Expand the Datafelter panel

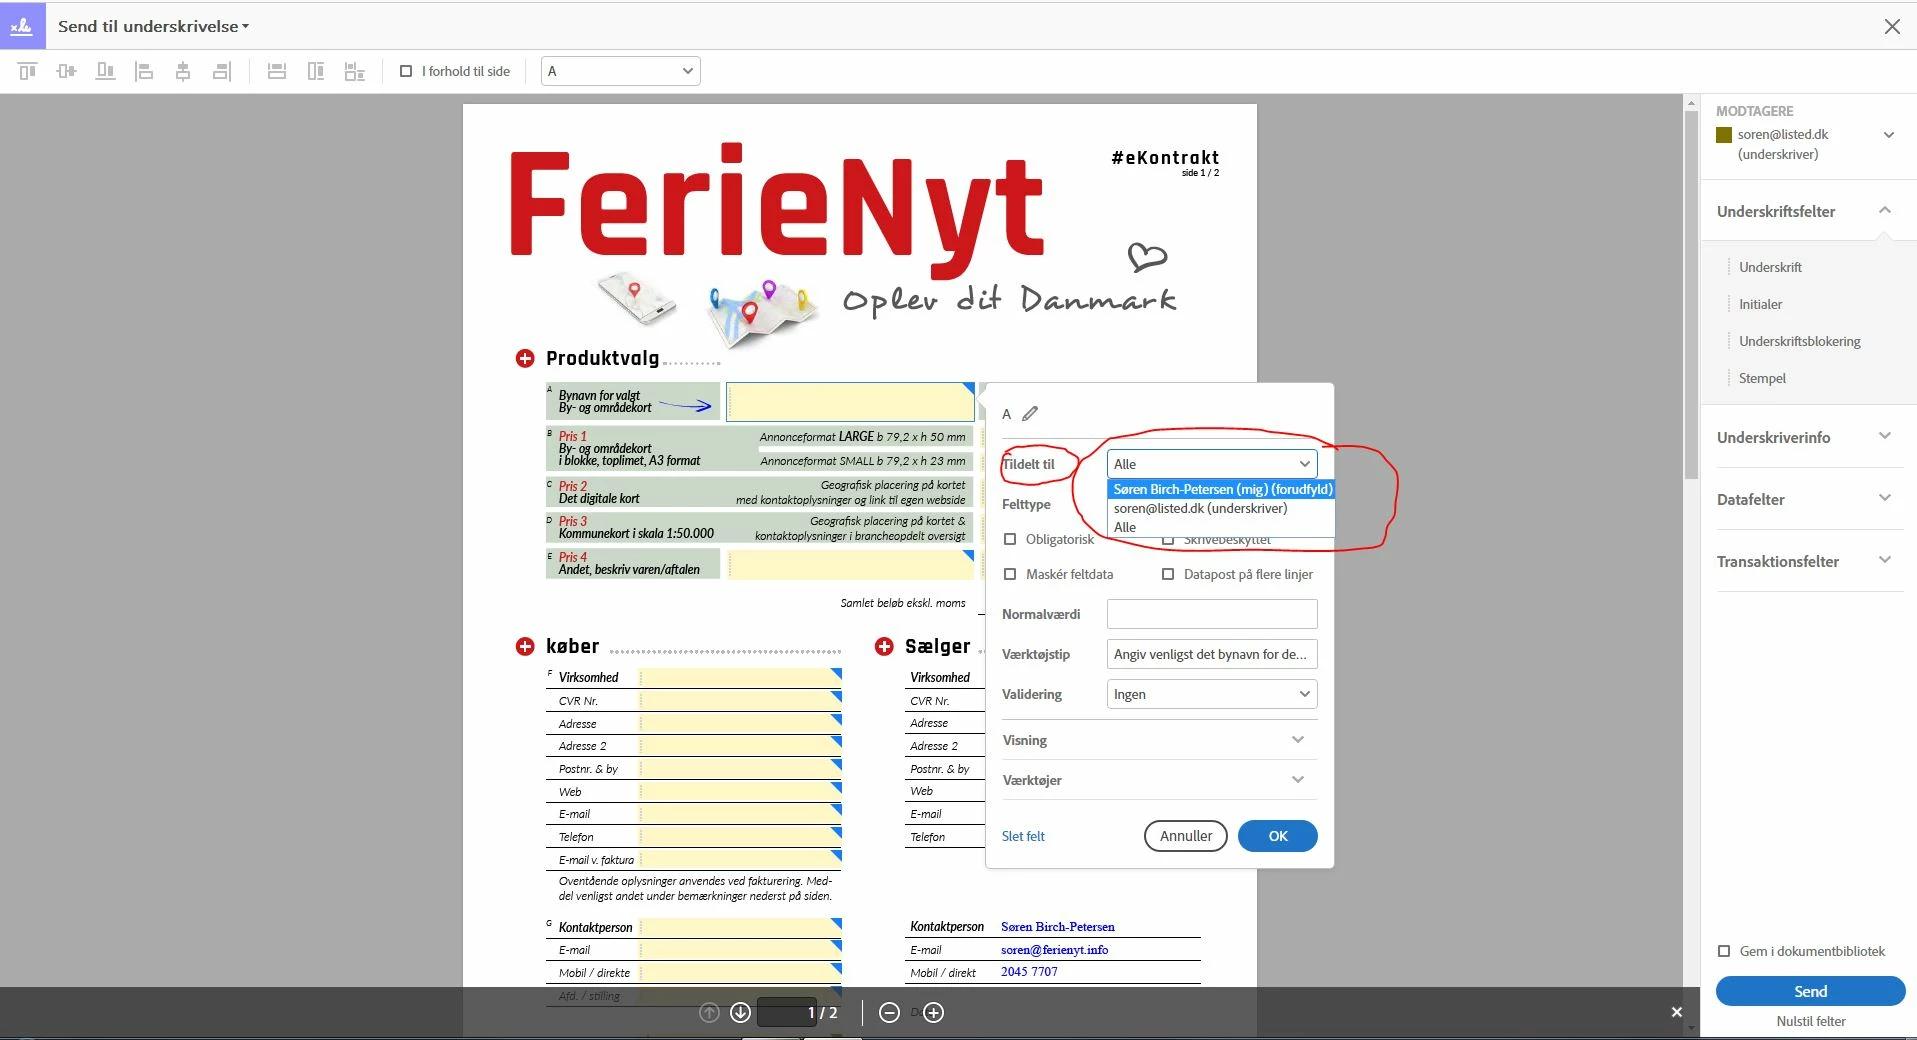click(1884, 499)
